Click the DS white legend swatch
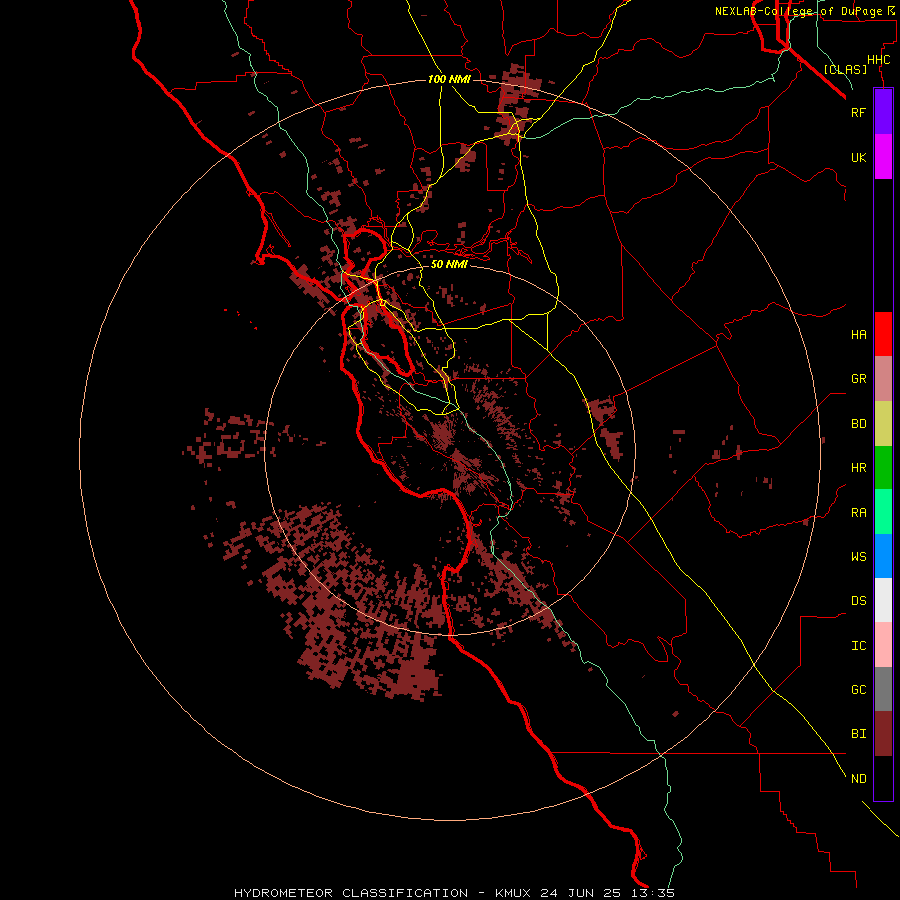 tap(883, 600)
